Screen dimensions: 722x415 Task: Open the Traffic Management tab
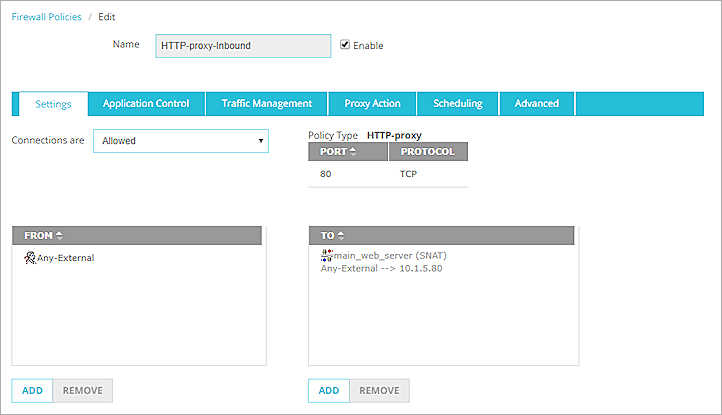tap(267, 104)
